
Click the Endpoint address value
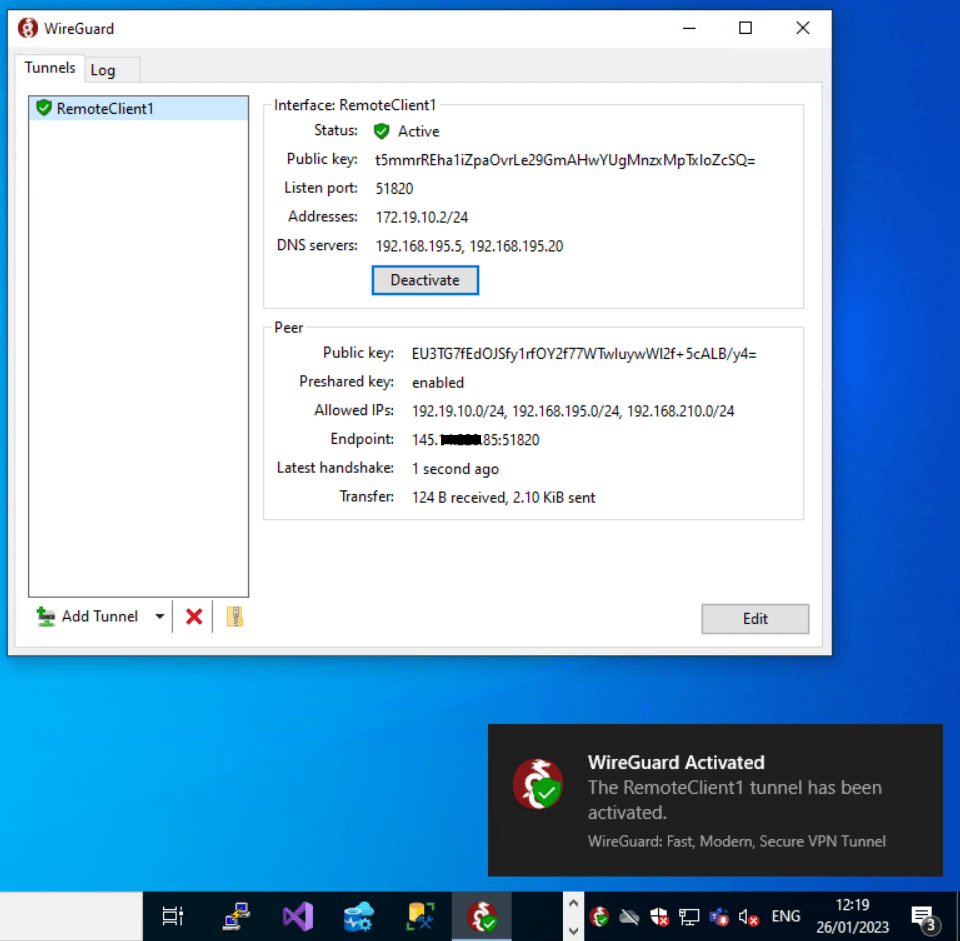476,440
